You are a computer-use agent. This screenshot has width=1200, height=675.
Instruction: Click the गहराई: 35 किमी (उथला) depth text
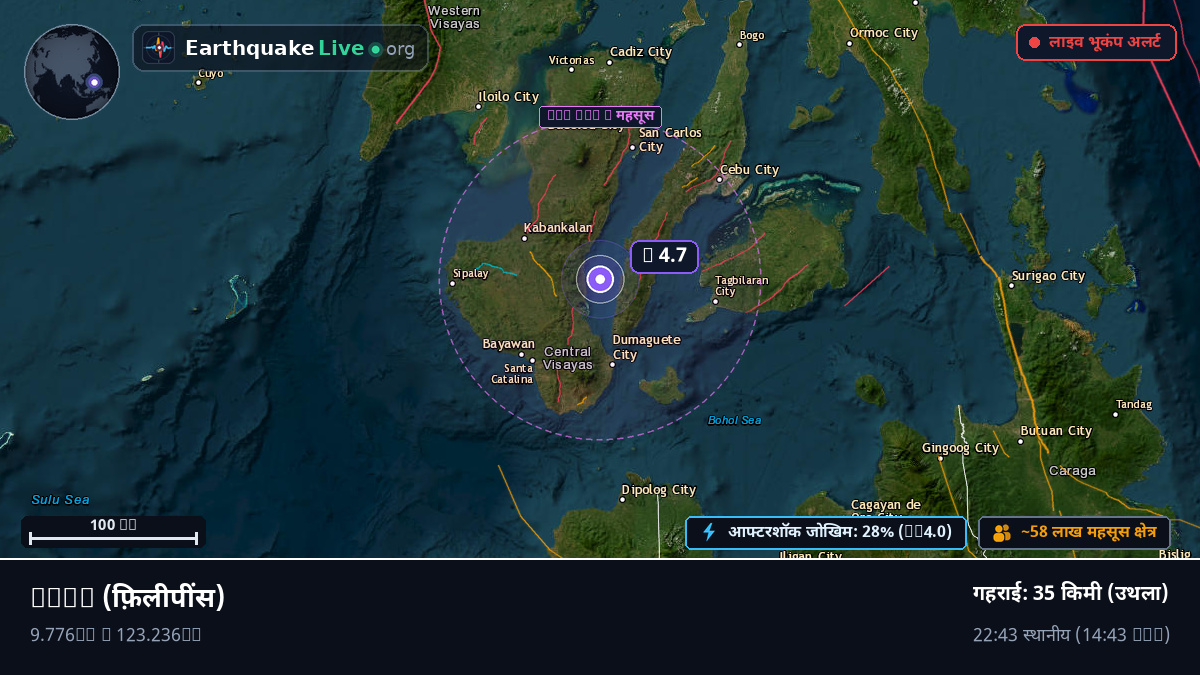(1071, 593)
